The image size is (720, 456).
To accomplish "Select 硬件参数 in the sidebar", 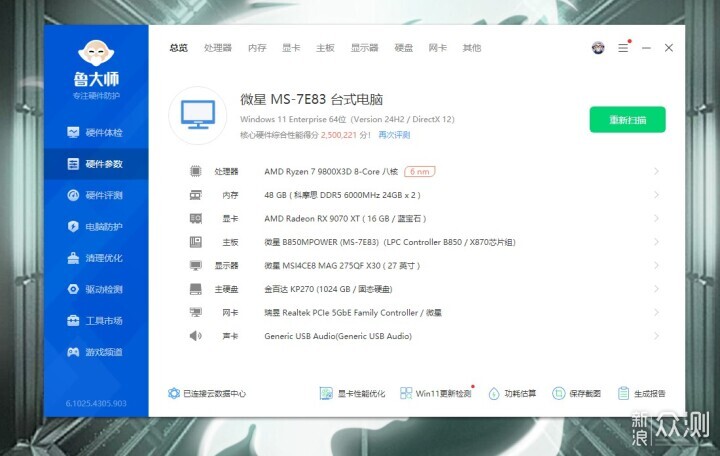I will pyautogui.click(x=95, y=164).
